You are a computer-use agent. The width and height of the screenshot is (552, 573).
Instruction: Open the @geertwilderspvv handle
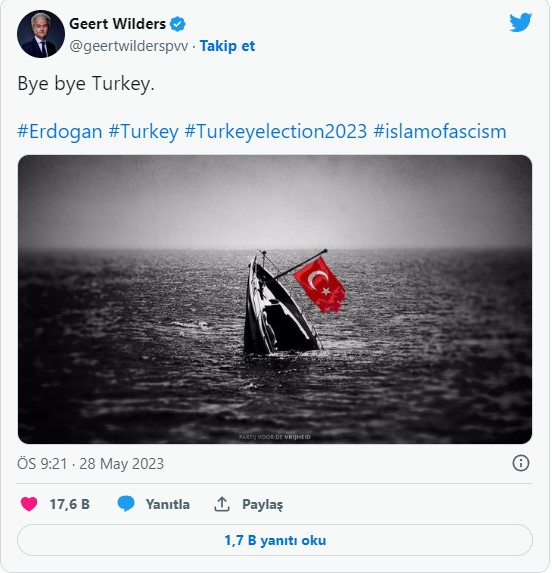(x=129, y=46)
